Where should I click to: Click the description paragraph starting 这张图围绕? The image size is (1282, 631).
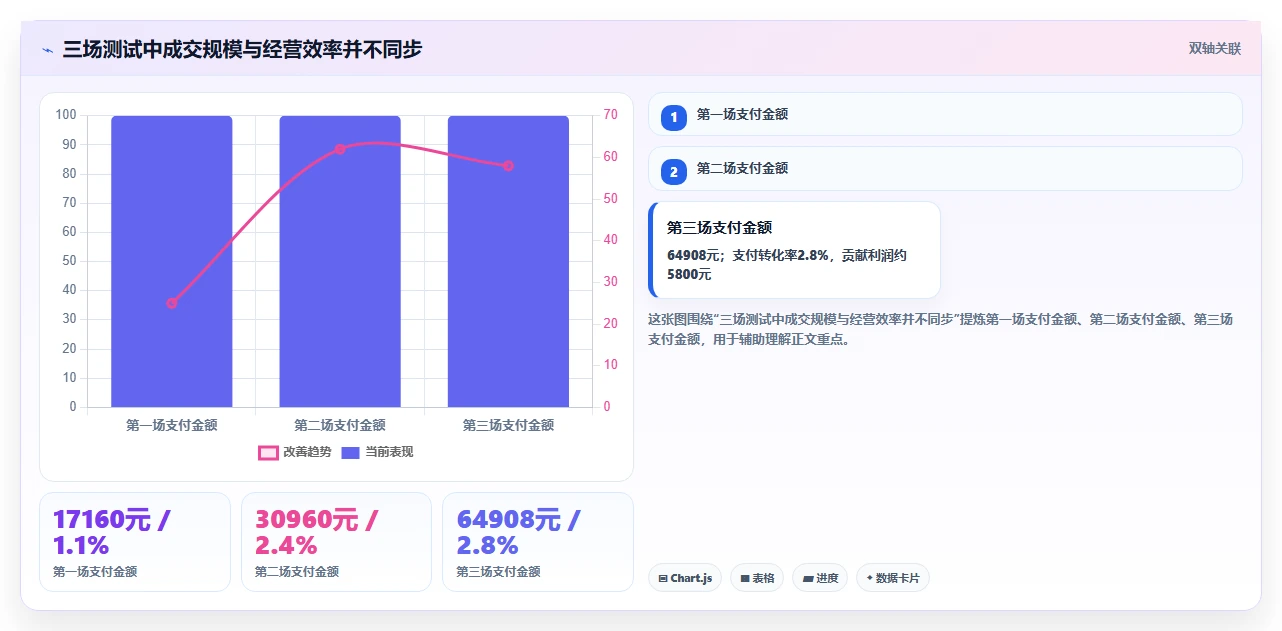tap(941, 329)
